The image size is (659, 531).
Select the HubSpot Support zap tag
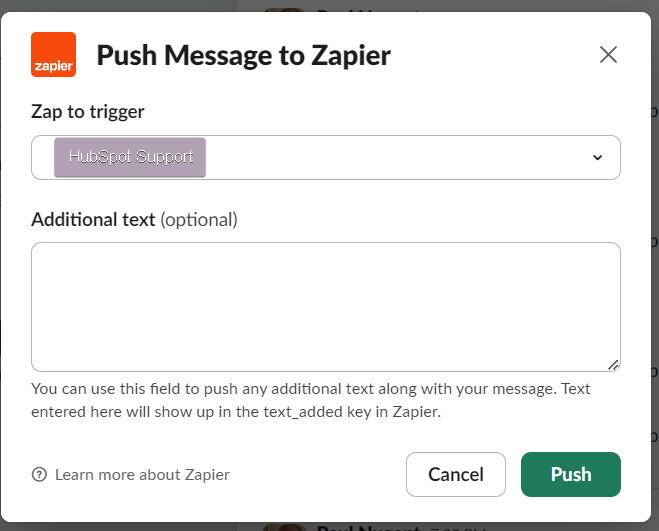130,158
